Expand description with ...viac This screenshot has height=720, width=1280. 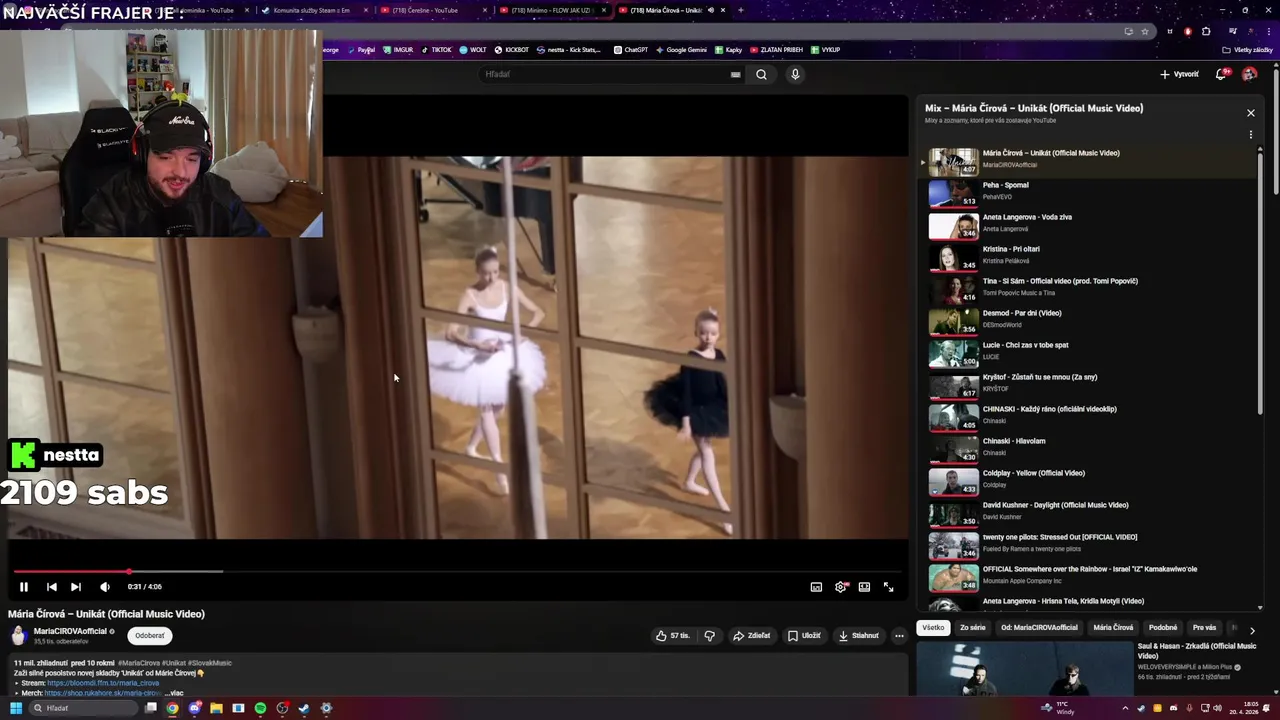click(174, 693)
